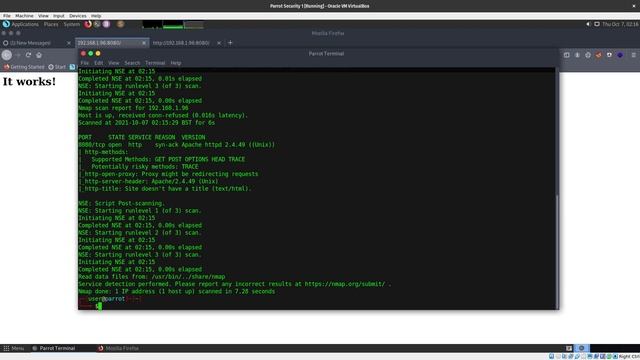
Task: Click the gray launcher icon next to Firefox
Action: (97, 24)
